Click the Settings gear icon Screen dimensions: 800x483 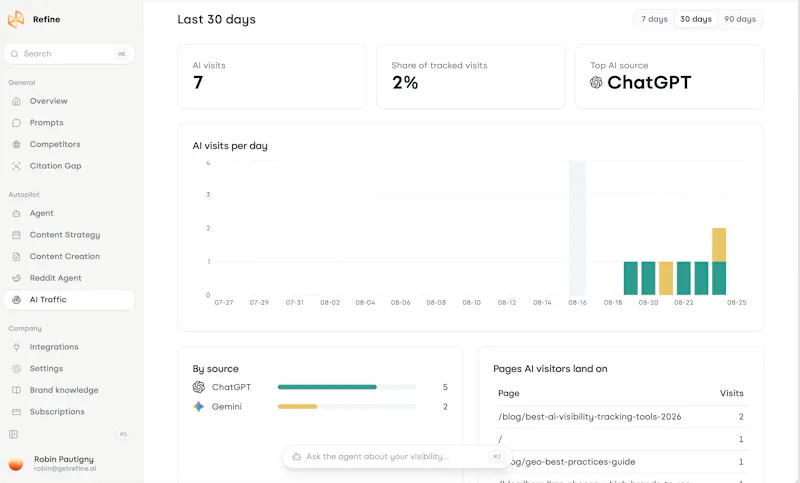tap(16, 369)
